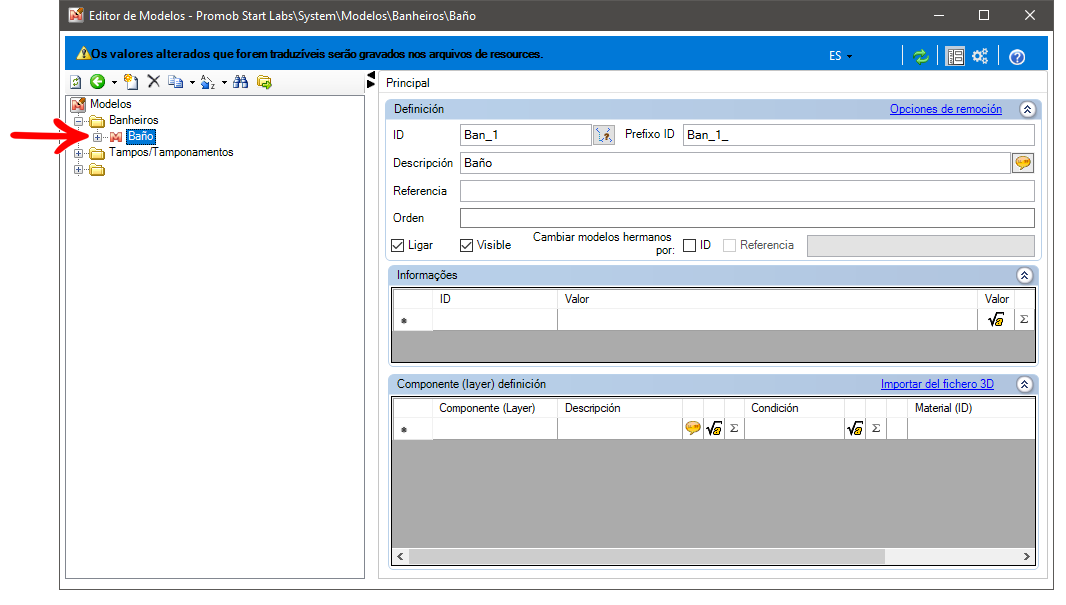The height and width of the screenshot is (605, 1066).
Task: Enable the ID checkbox for sibling models
Action: [689, 245]
